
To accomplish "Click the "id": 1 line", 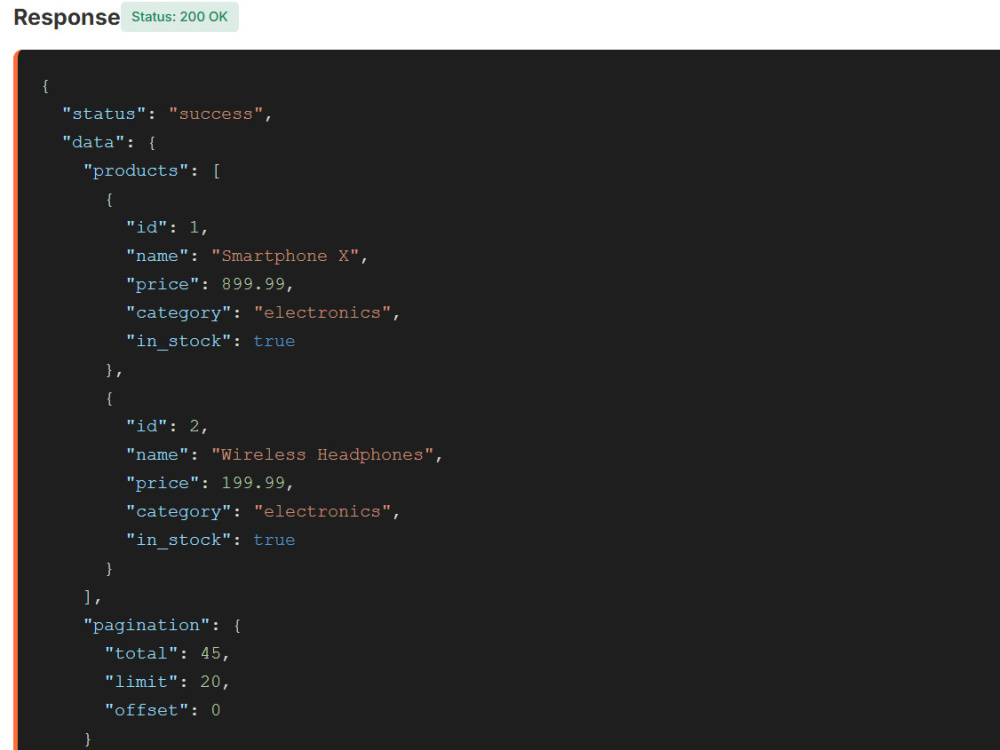I will 167,228.
